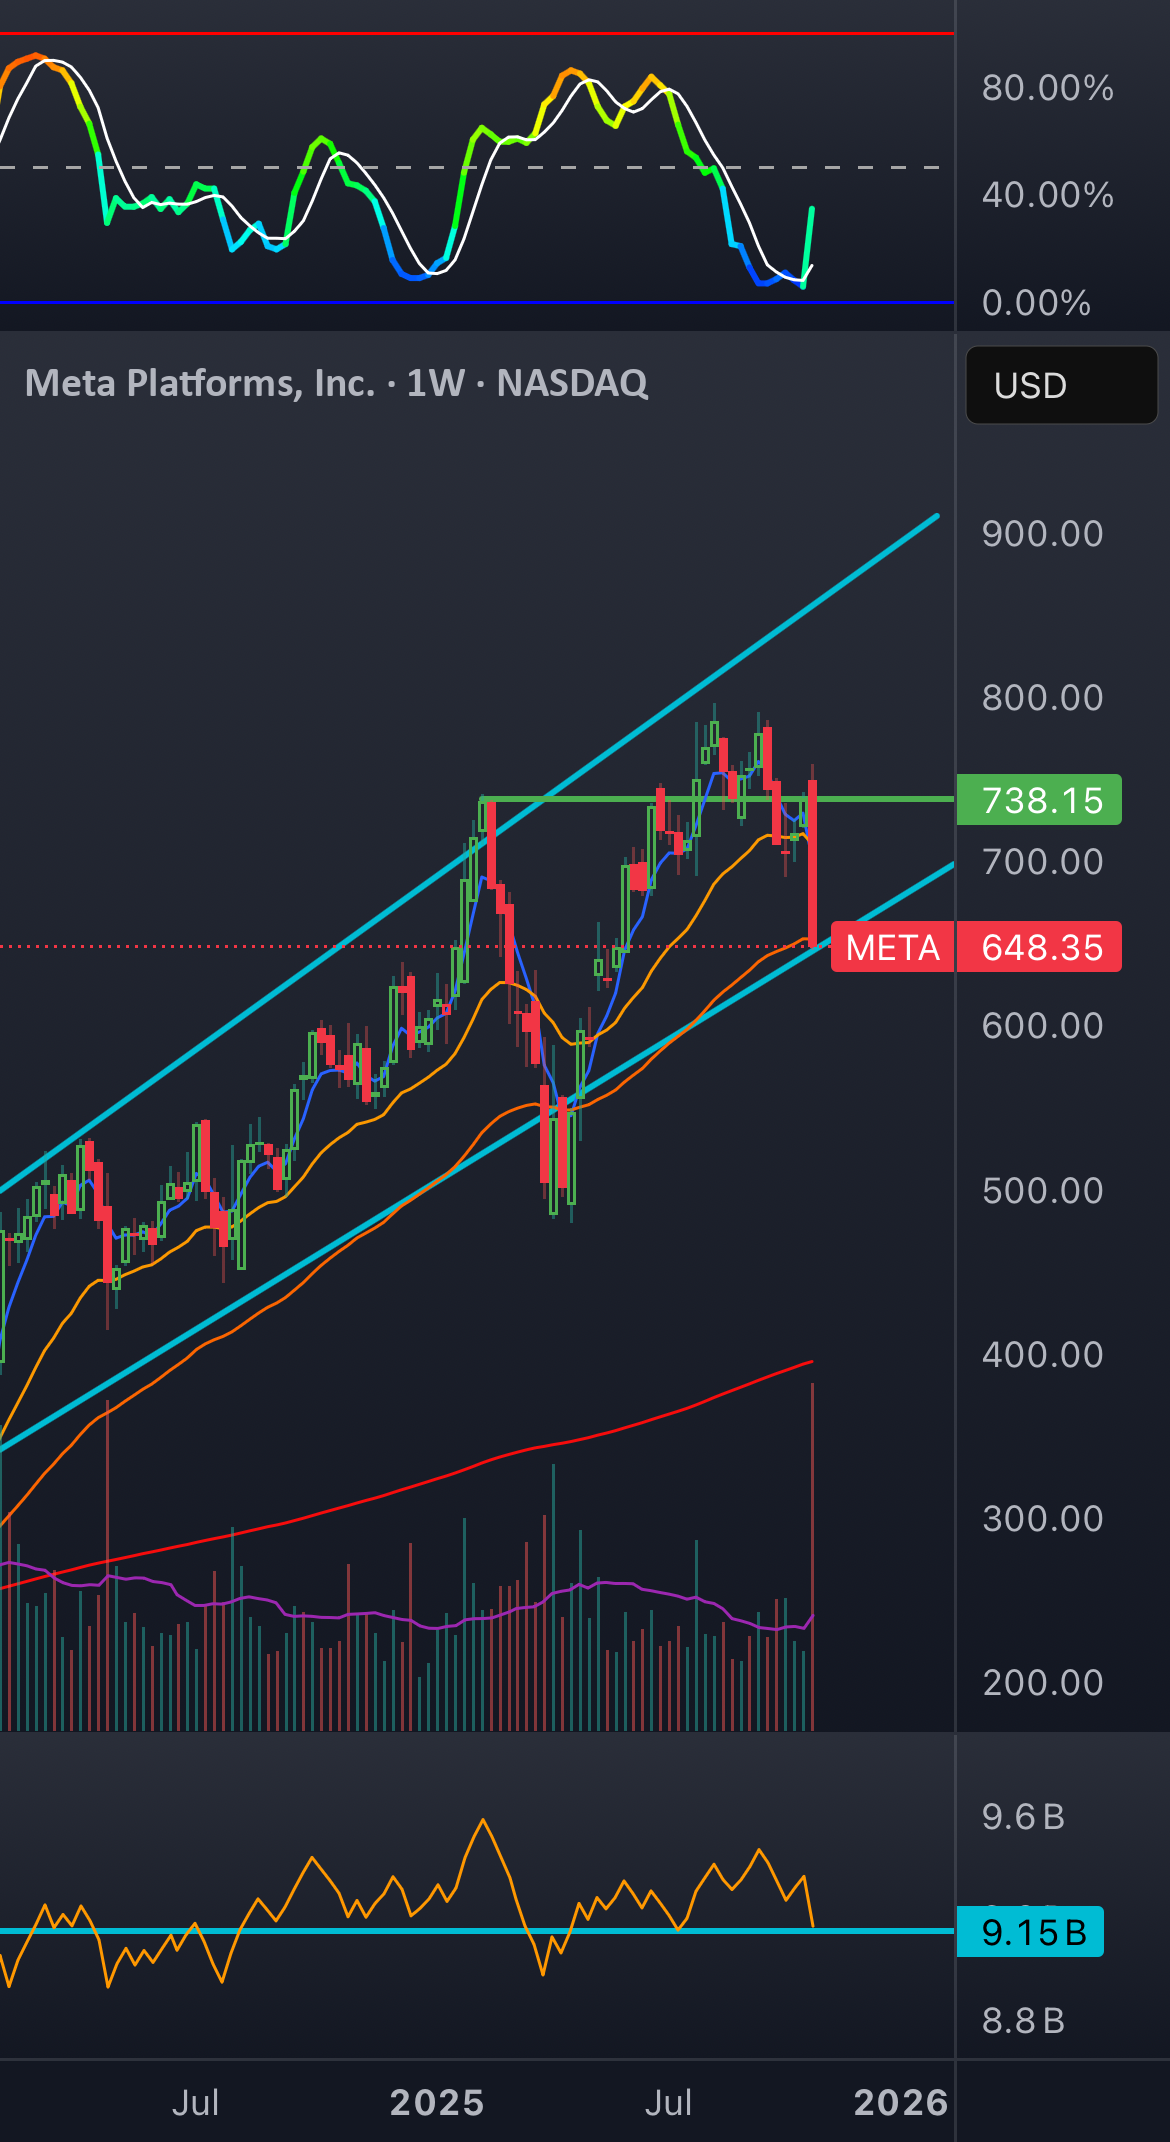Open the USD currency selector
The width and height of the screenshot is (1170, 2142).
tap(1061, 385)
